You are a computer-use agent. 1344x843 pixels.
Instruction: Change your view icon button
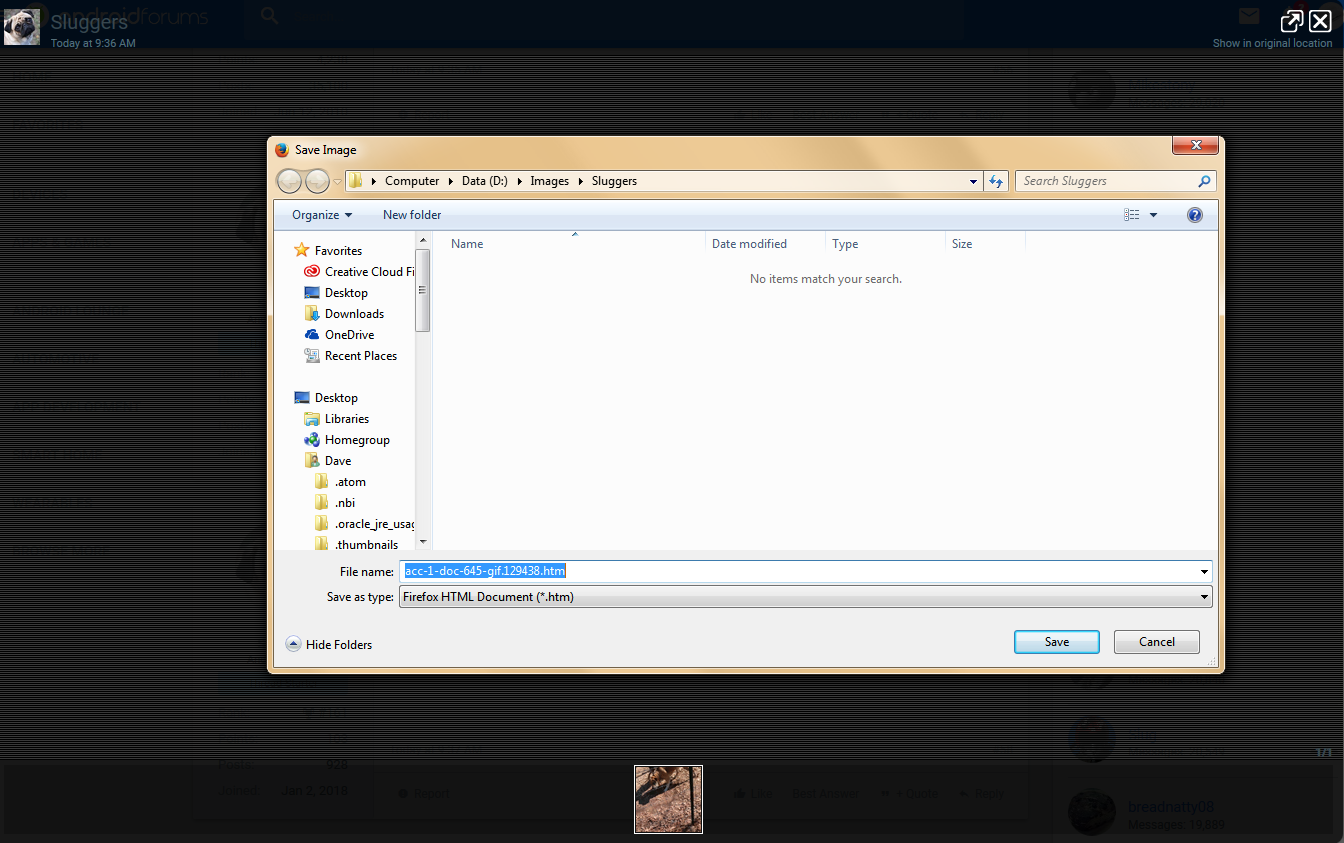click(1132, 215)
